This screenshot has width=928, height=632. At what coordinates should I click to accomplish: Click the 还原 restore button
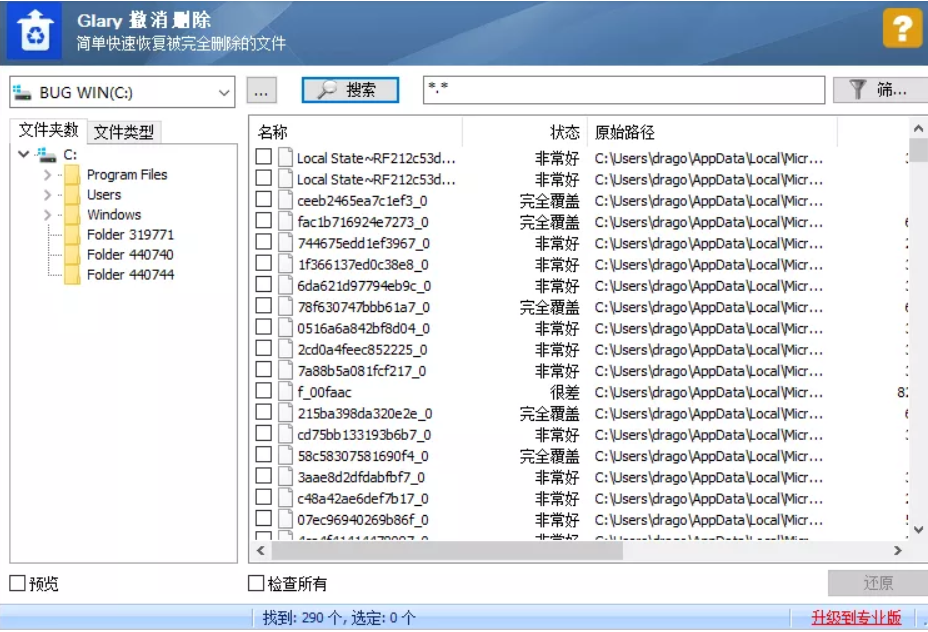click(x=878, y=583)
